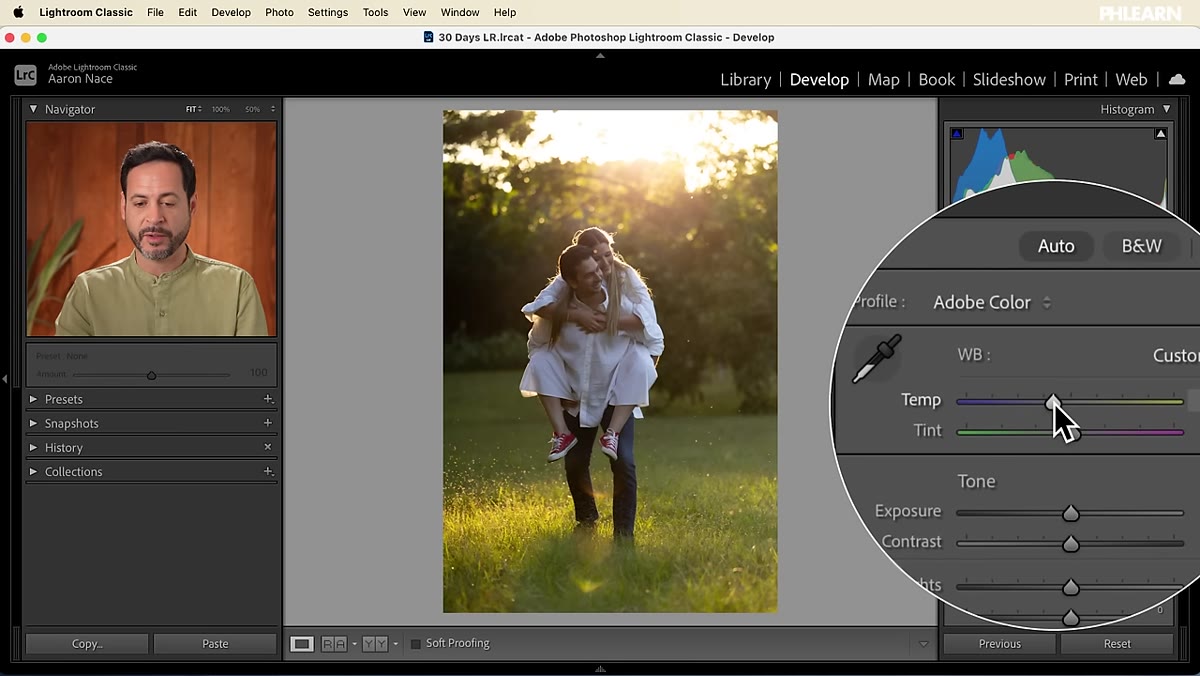Open the Navigator zoom level stepper dropdown
This screenshot has height=676, width=1200.
pos(273,109)
